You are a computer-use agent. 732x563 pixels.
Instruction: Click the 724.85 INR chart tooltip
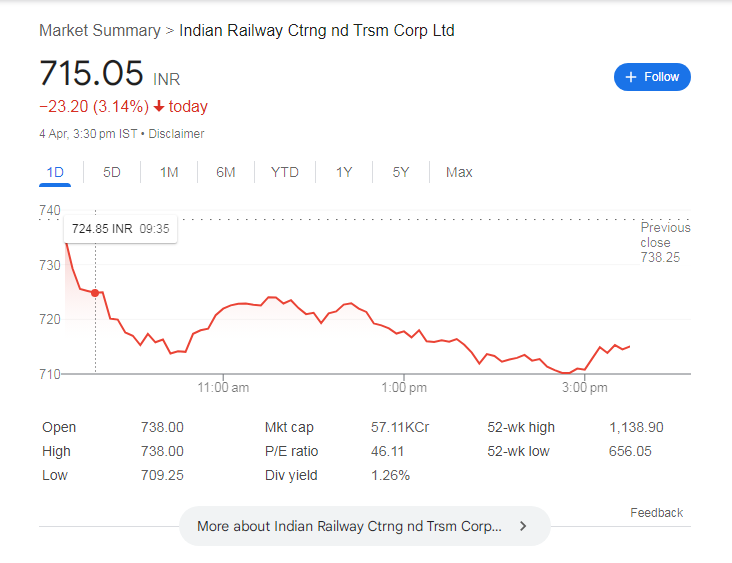(x=120, y=229)
